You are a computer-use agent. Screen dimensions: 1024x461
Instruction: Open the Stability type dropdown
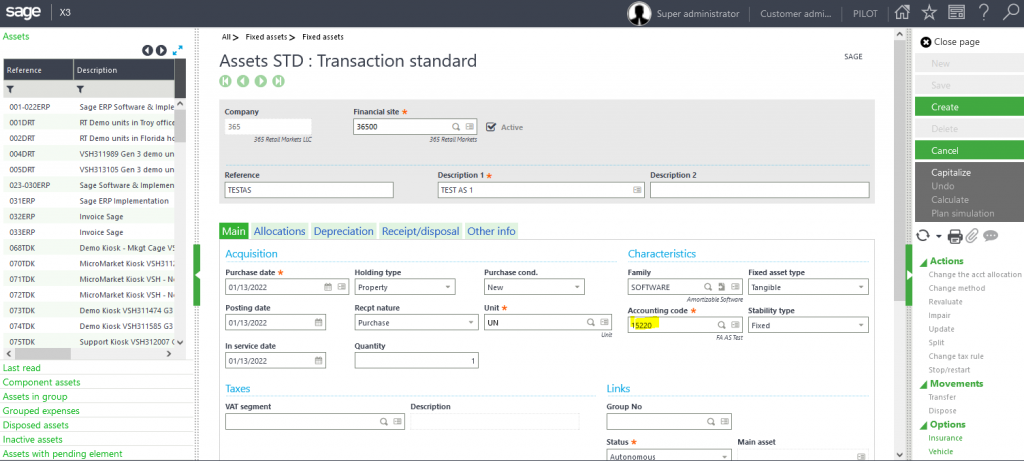[808, 325]
